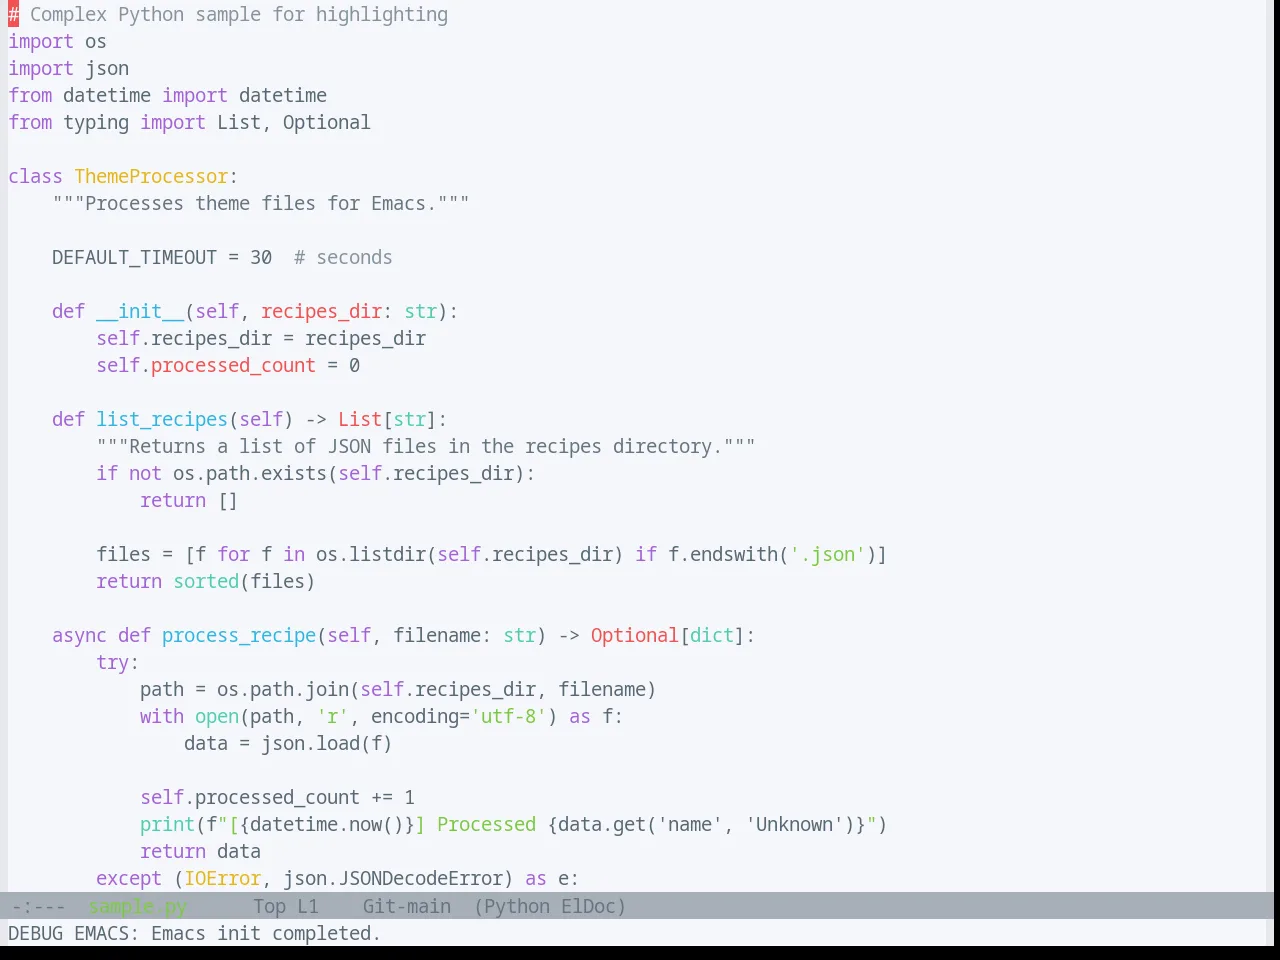Click the 'sorted' builtin call
This screenshot has height=960, width=1280.
click(206, 581)
